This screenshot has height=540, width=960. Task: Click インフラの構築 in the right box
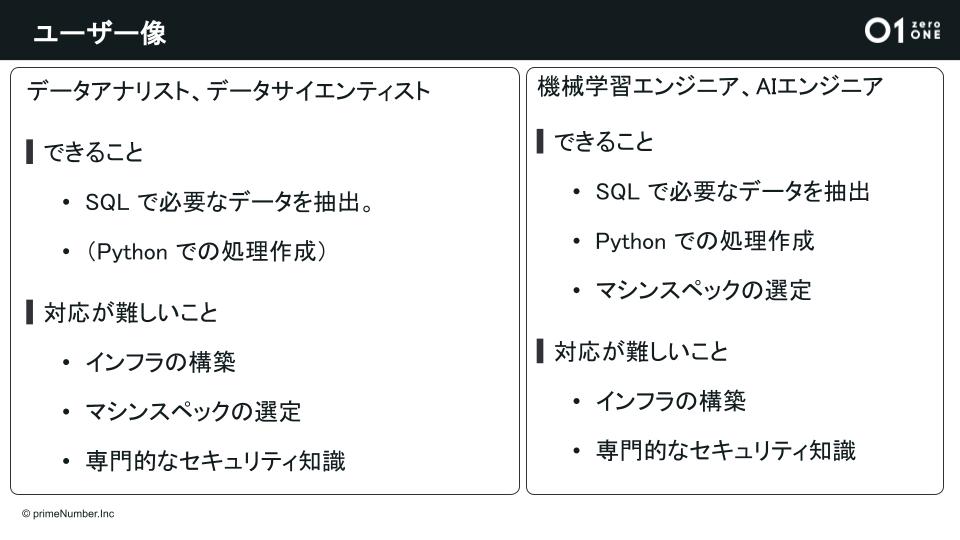pos(671,401)
